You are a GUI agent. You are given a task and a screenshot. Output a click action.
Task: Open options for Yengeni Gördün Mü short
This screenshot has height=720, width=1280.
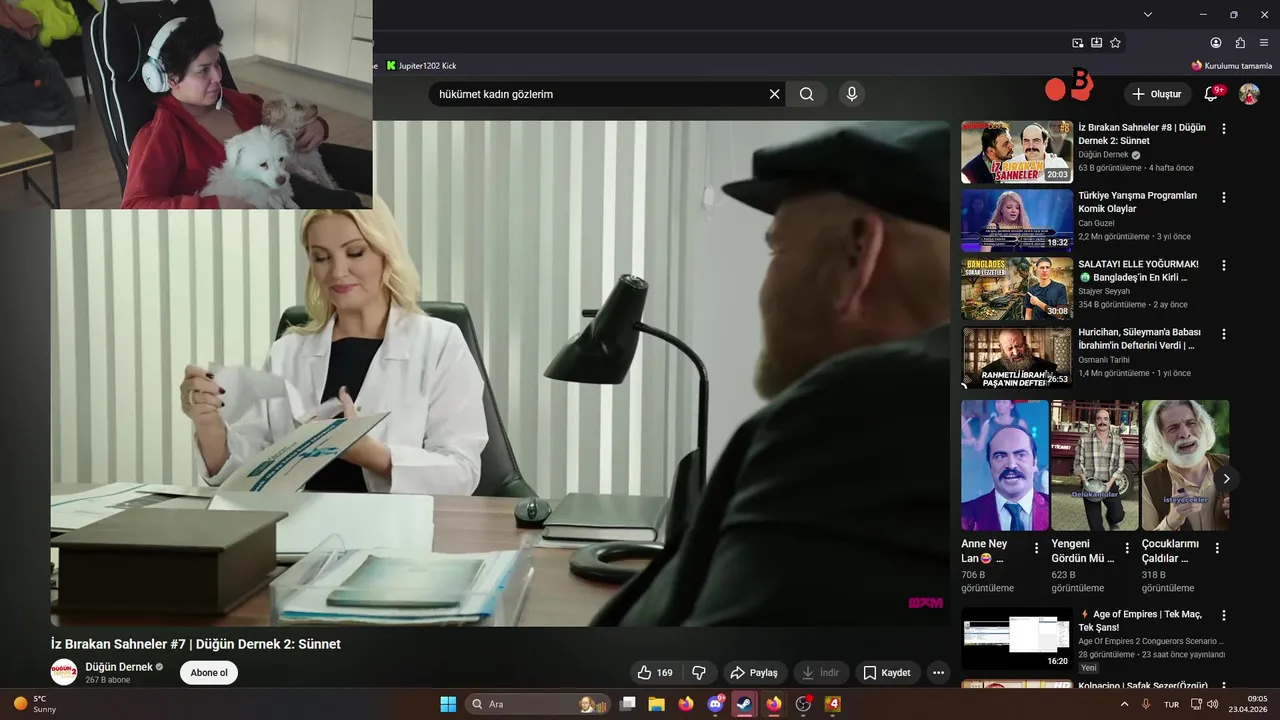click(x=1127, y=548)
